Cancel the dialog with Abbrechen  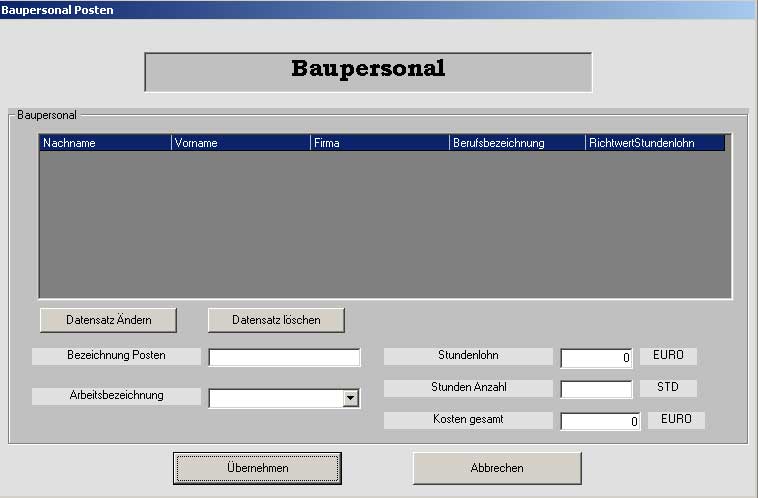(497, 468)
